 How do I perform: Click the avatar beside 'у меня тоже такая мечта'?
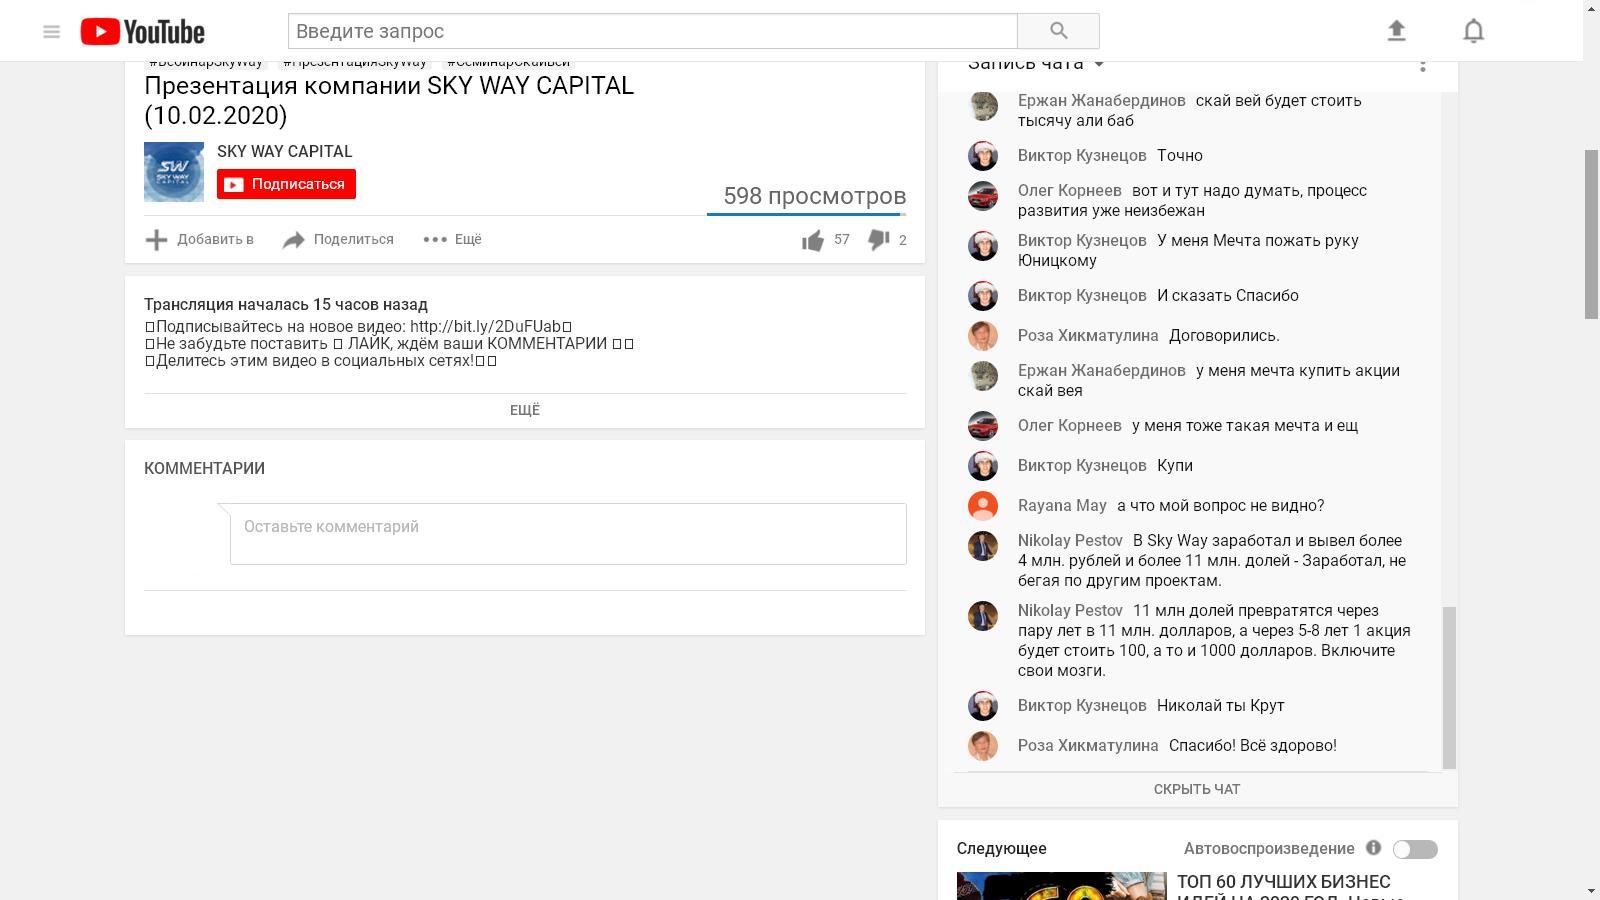tap(983, 426)
